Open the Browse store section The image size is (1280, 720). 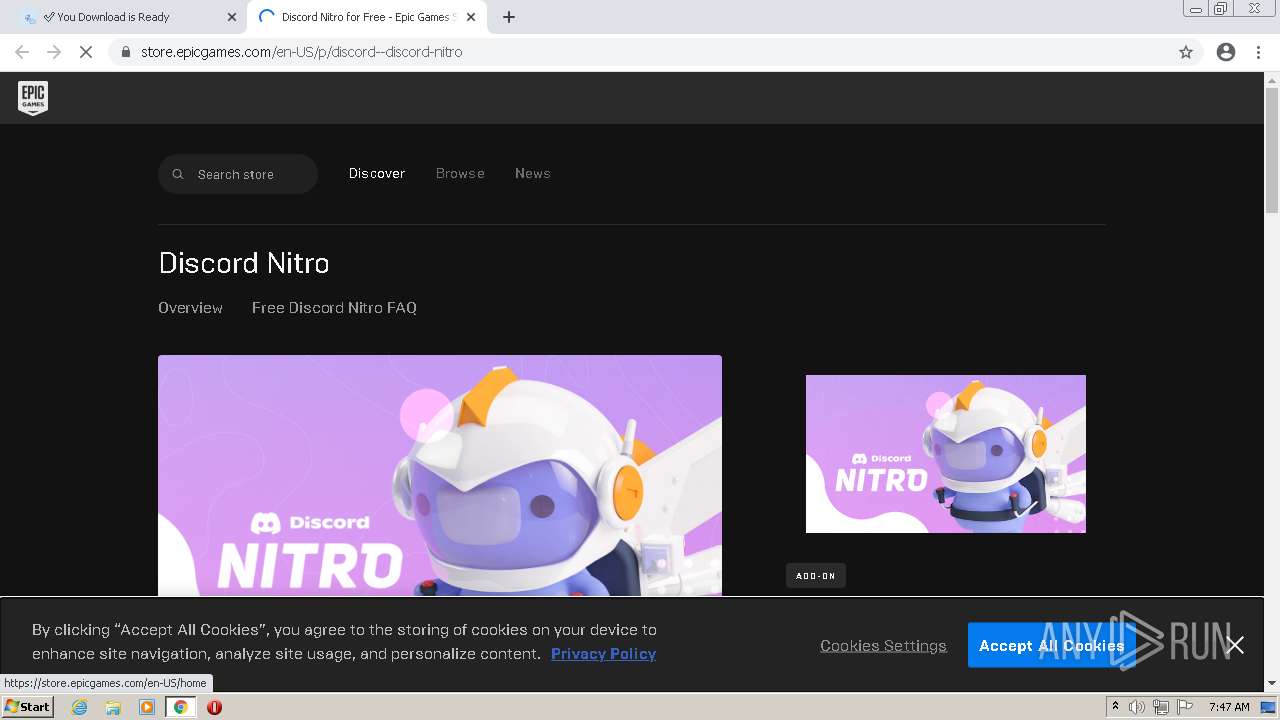460,174
